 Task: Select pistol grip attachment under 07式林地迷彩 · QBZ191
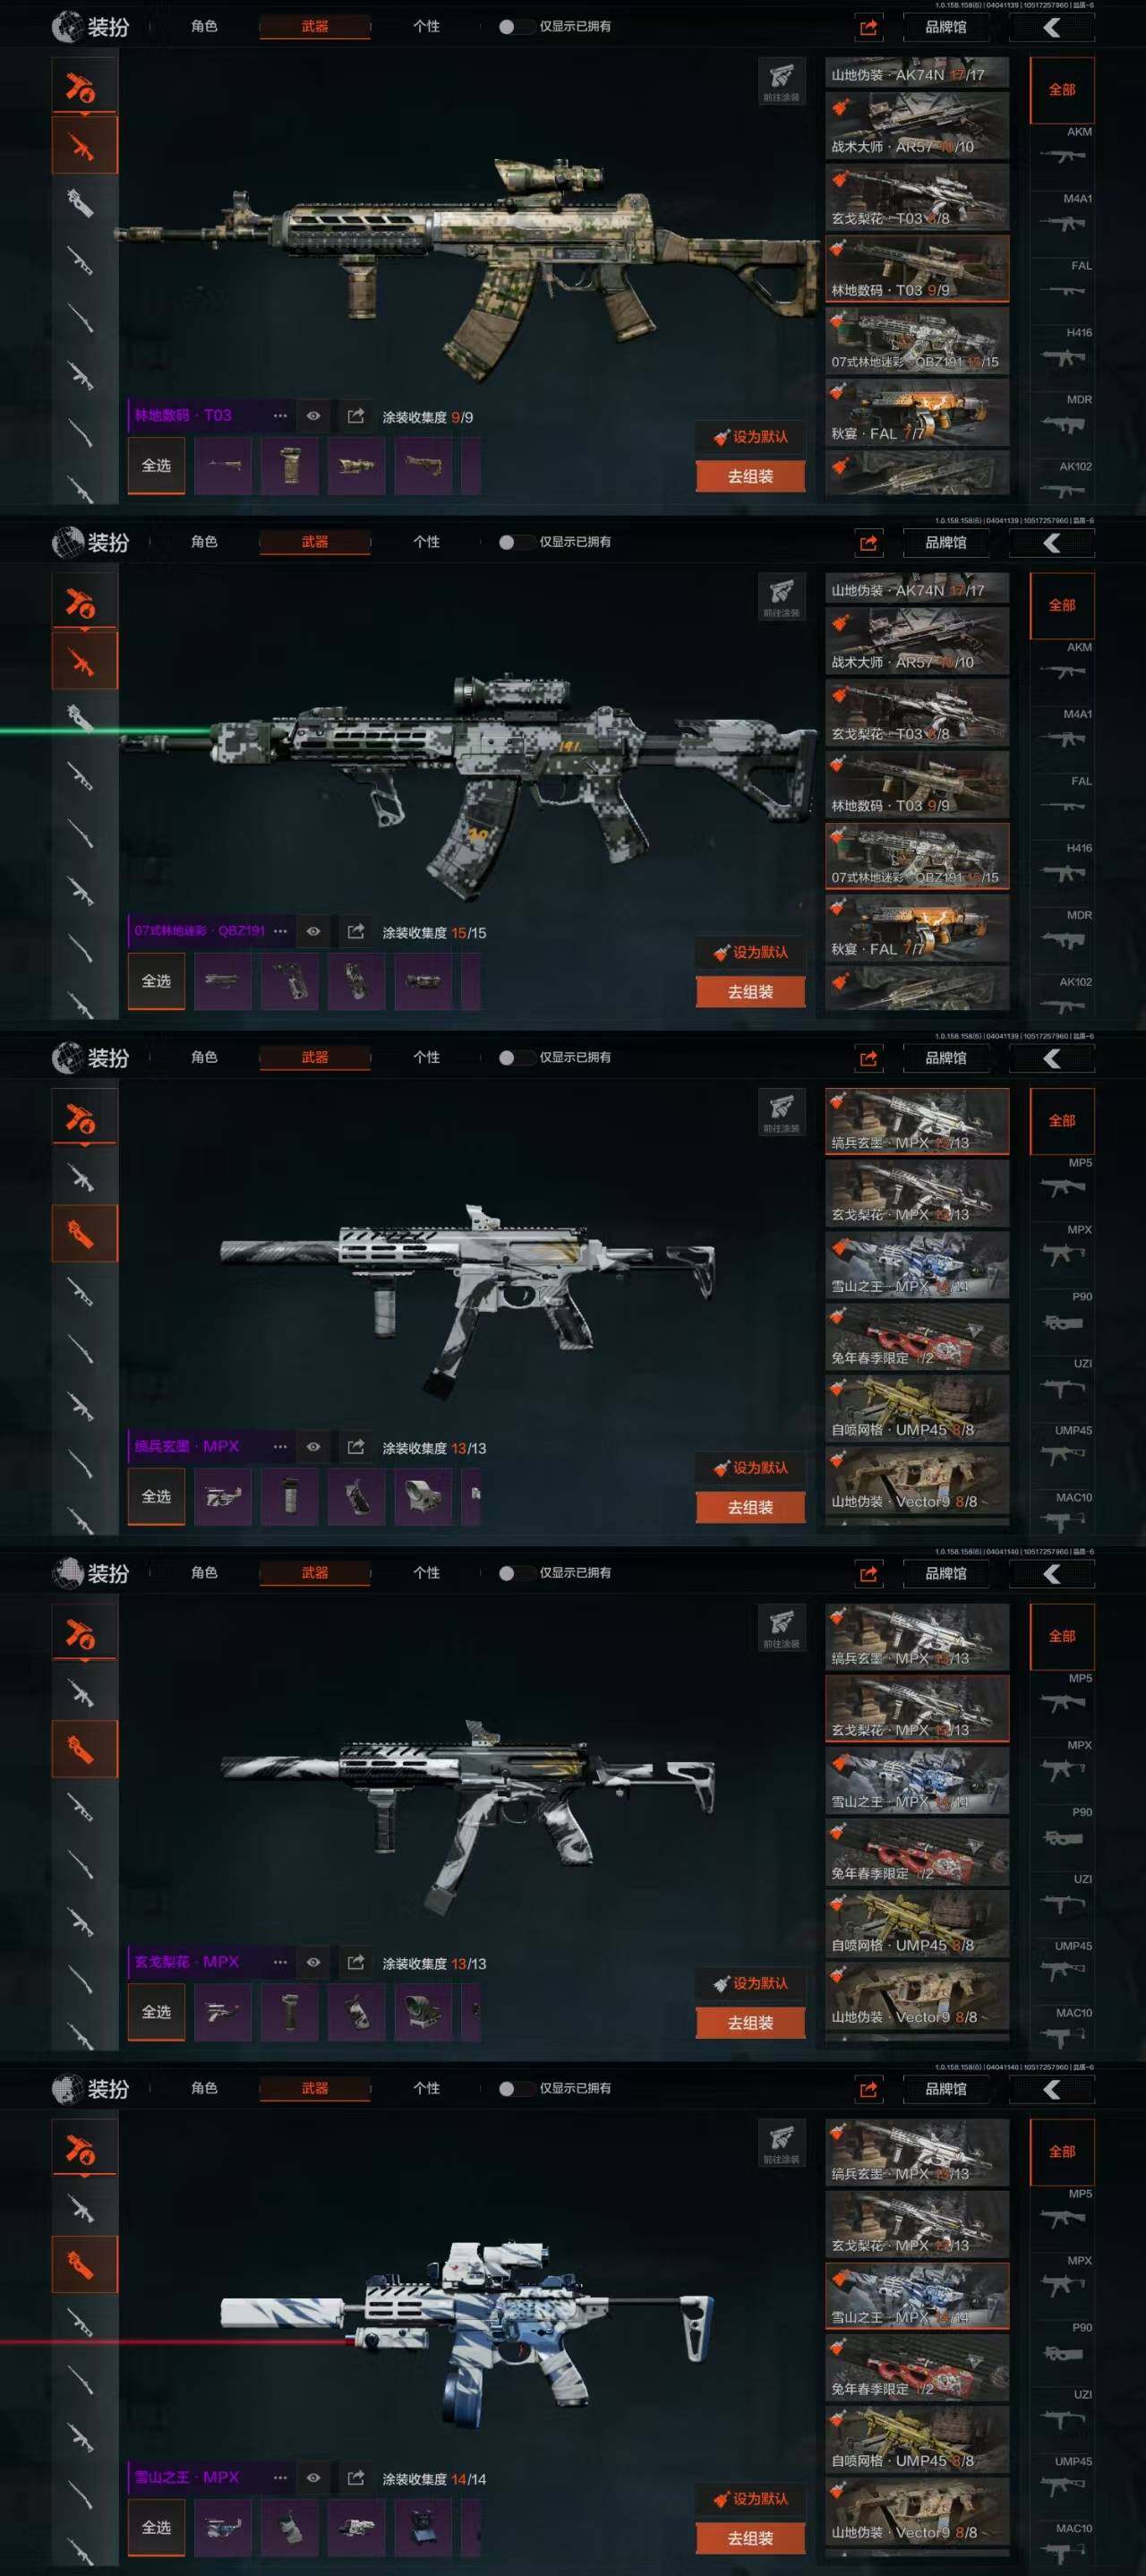point(290,981)
